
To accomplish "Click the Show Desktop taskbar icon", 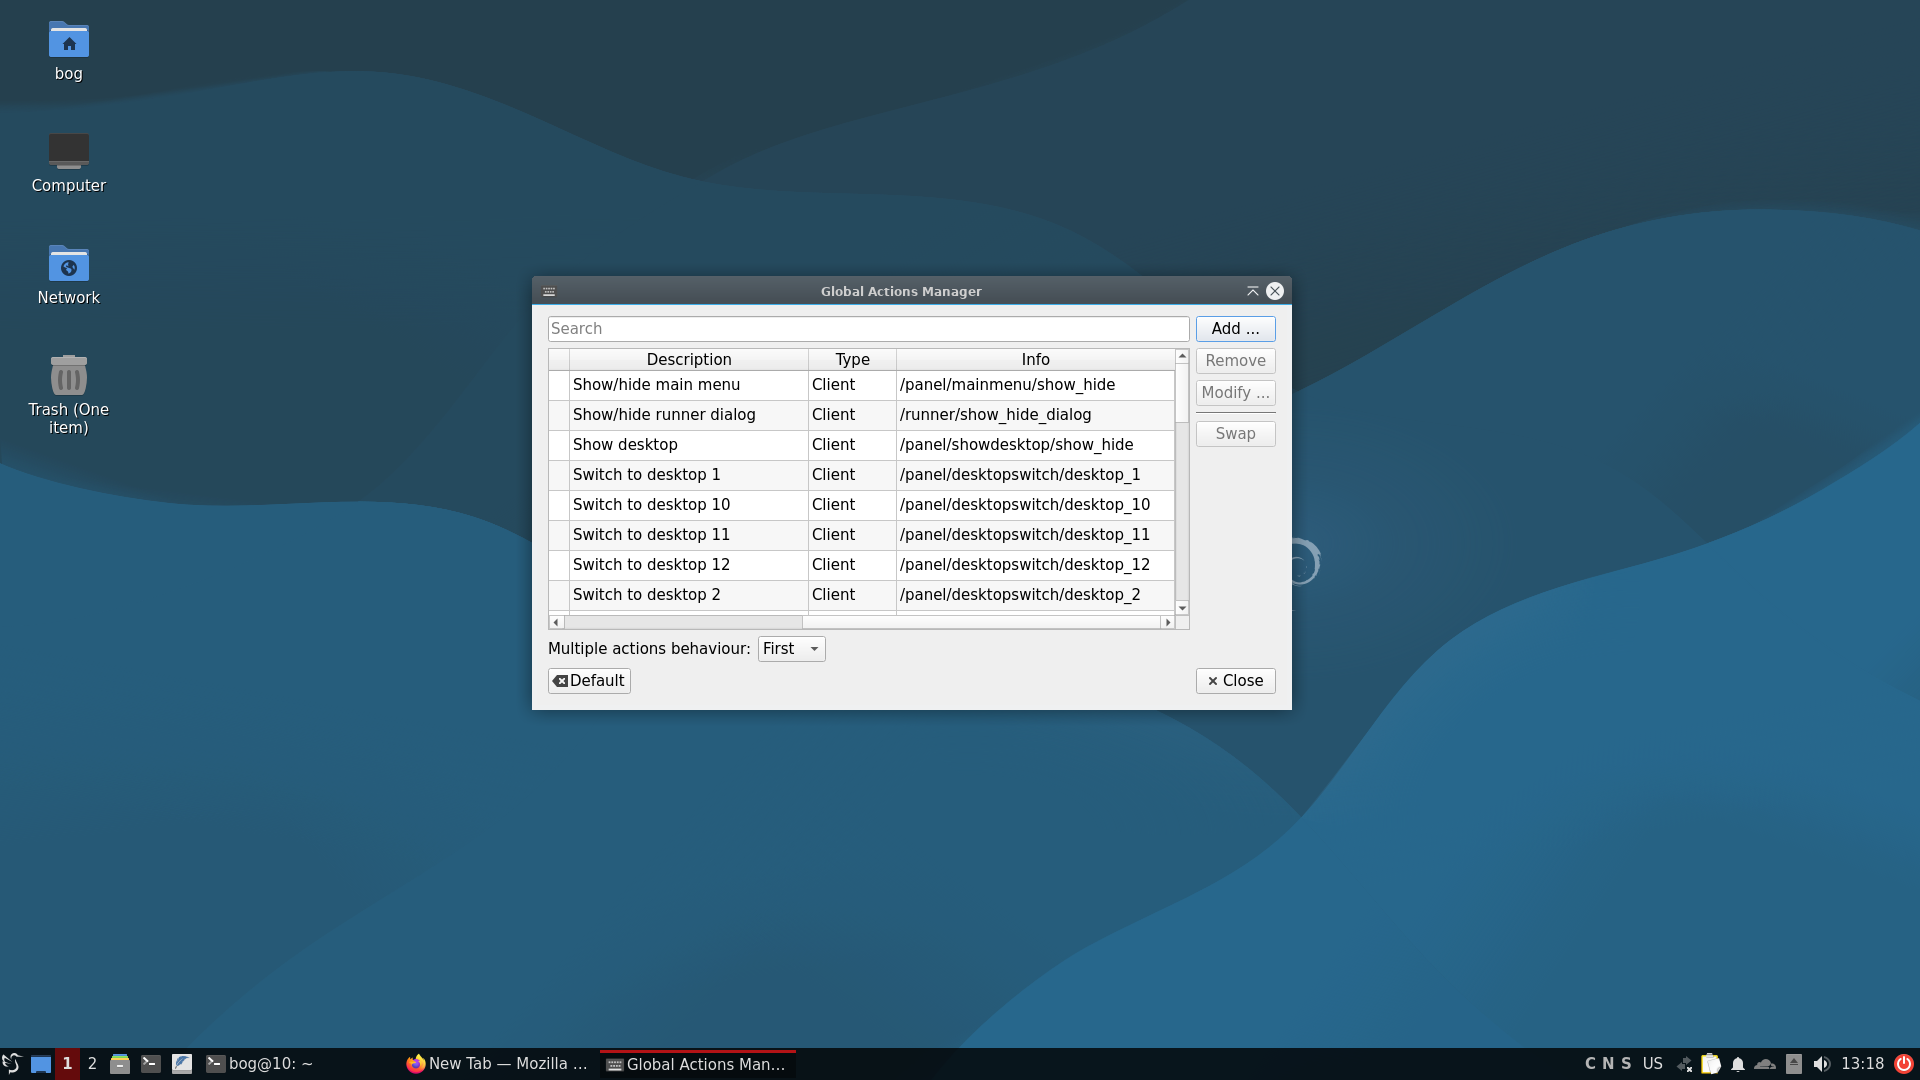I will click(x=40, y=1063).
